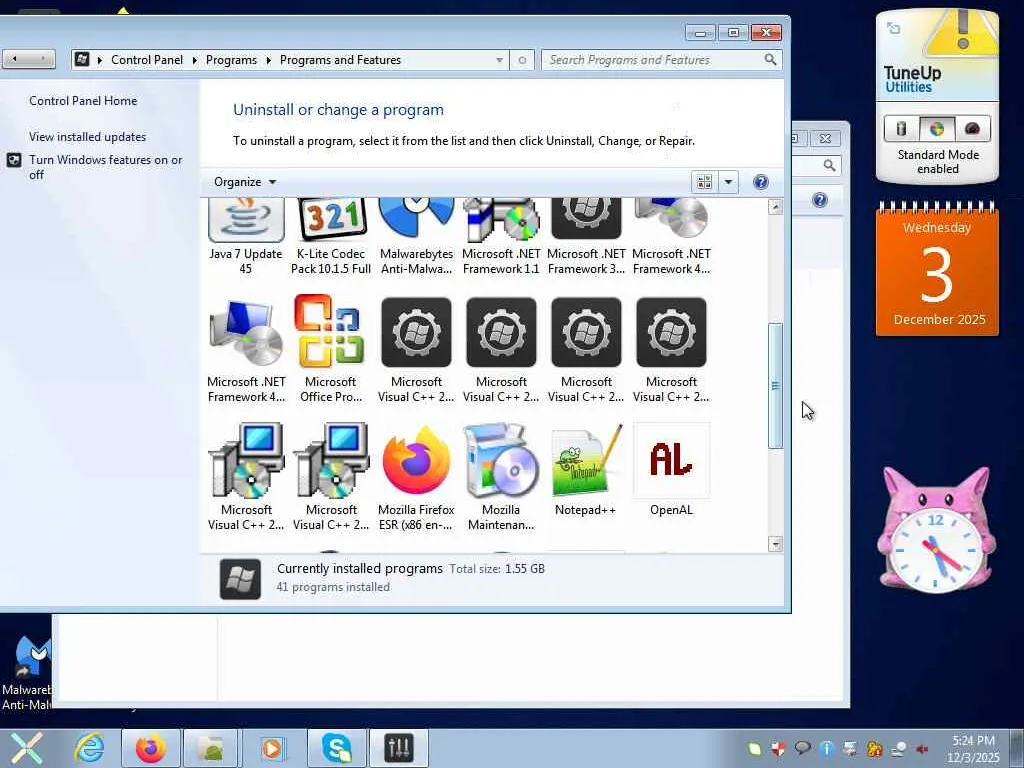The image size is (1024, 768).
Task: Open View installed updates link
Action: [88, 136]
